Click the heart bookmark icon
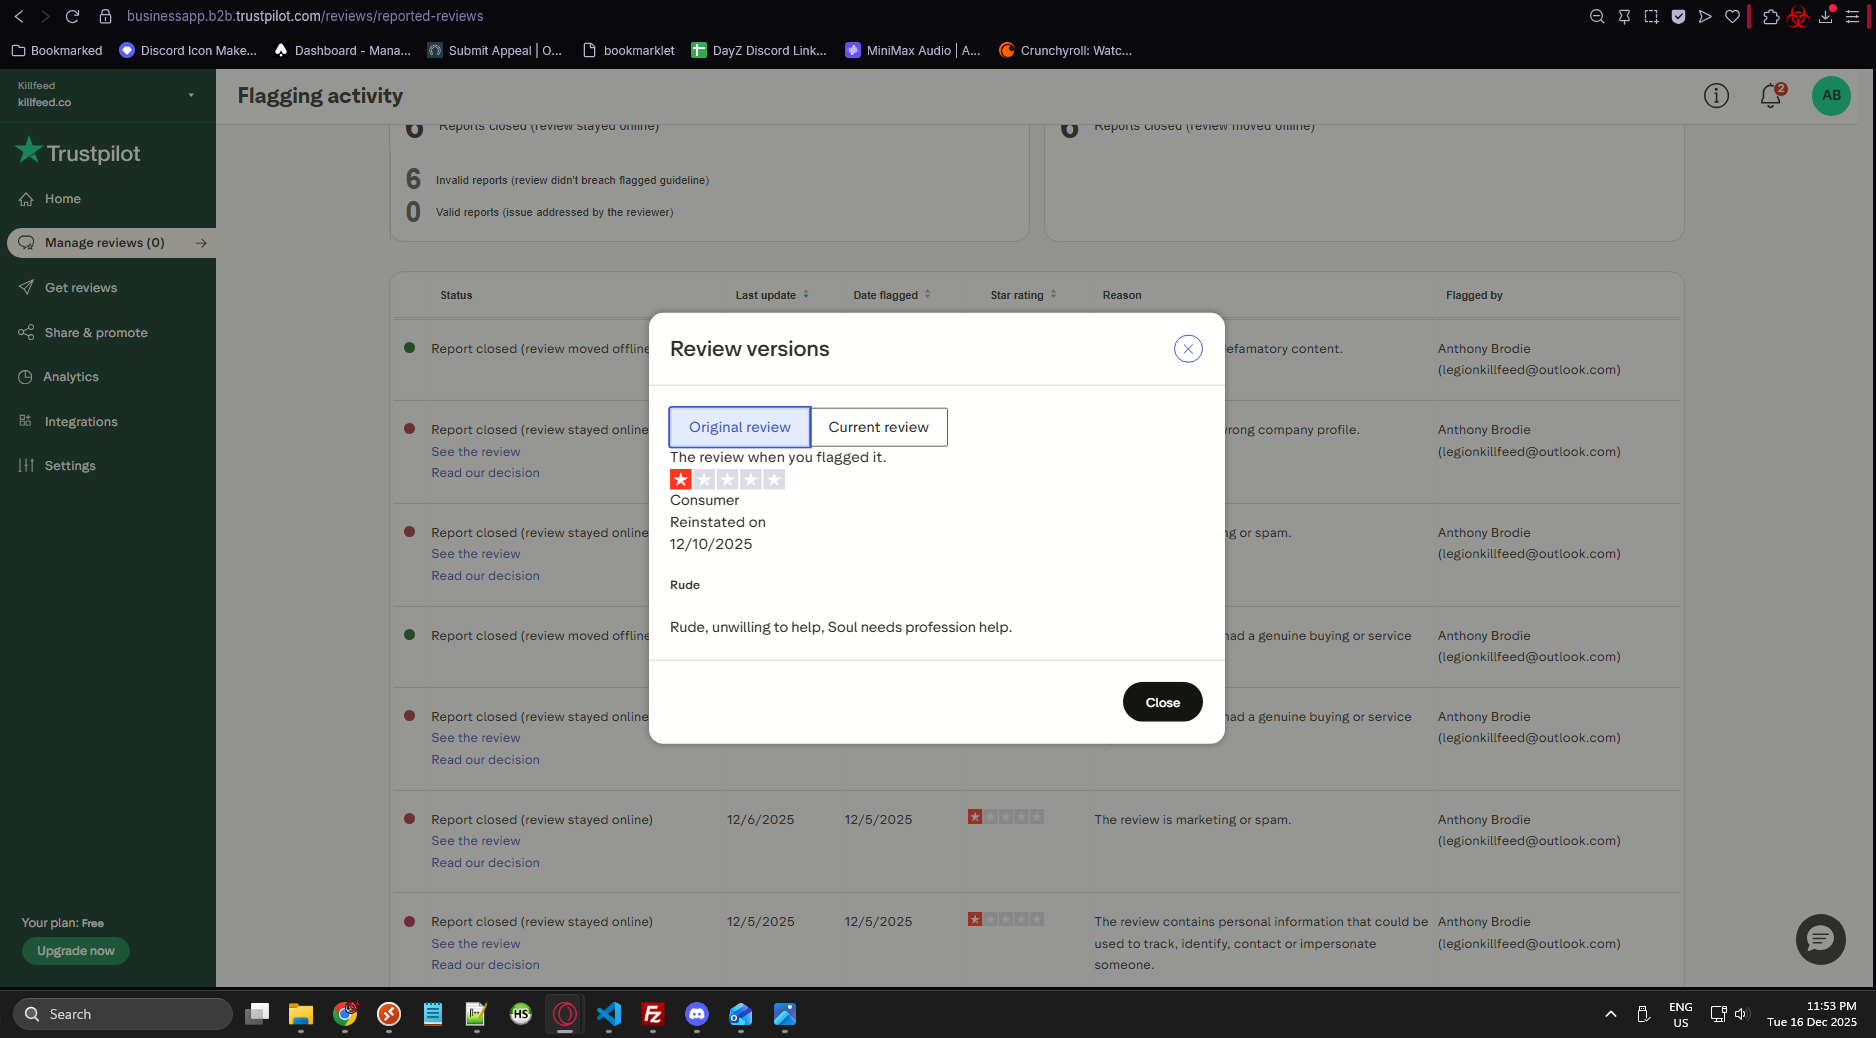The width and height of the screenshot is (1876, 1038). (1732, 16)
